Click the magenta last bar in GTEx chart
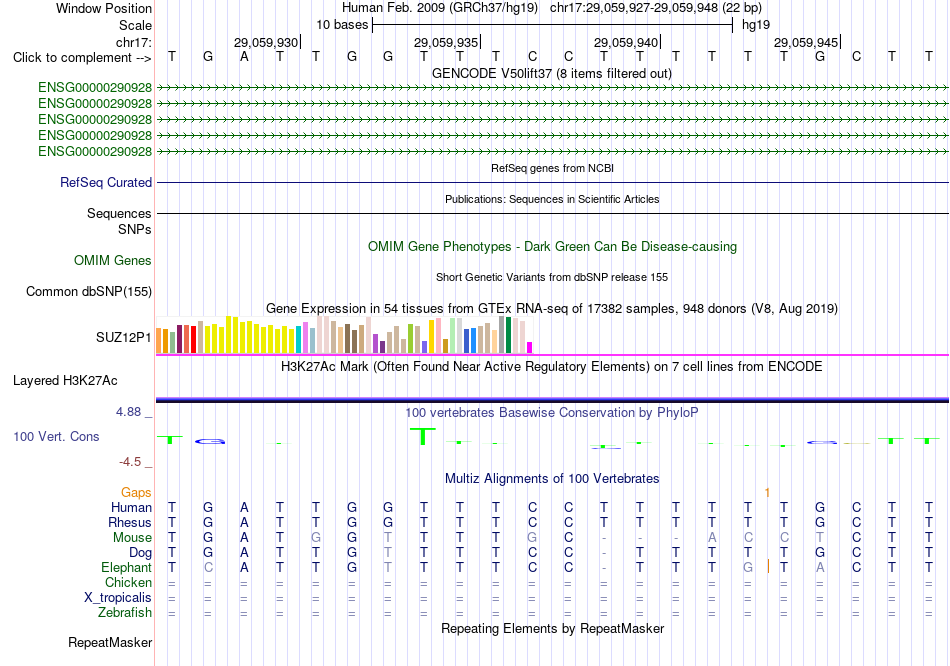This screenshot has height=666, width=950. pyautogui.click(x=530, y=348)
